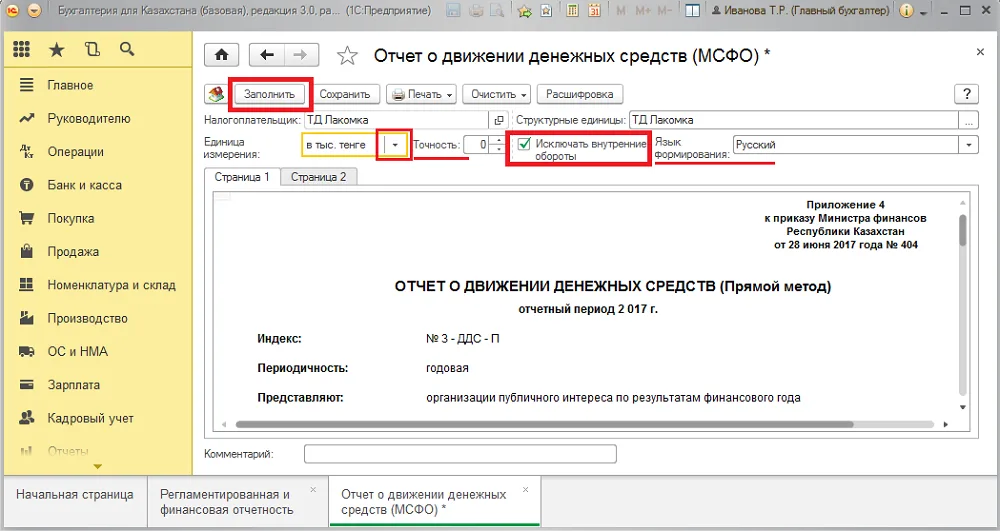Open the yellow information icon
This screenshot has width=1000, height=531.
pos(906,10)
